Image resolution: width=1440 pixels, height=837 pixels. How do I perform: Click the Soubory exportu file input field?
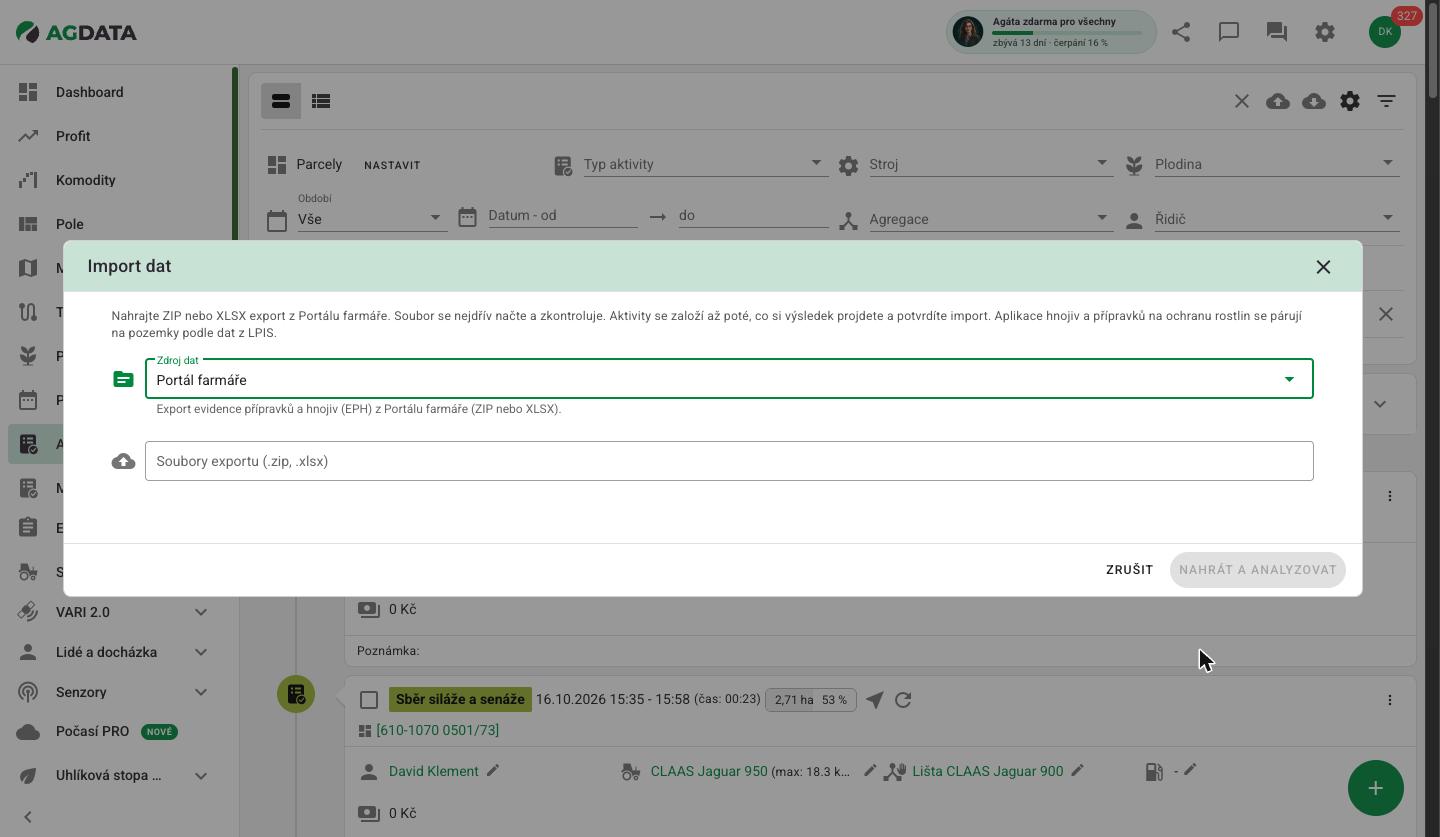[x=729, y=461]
